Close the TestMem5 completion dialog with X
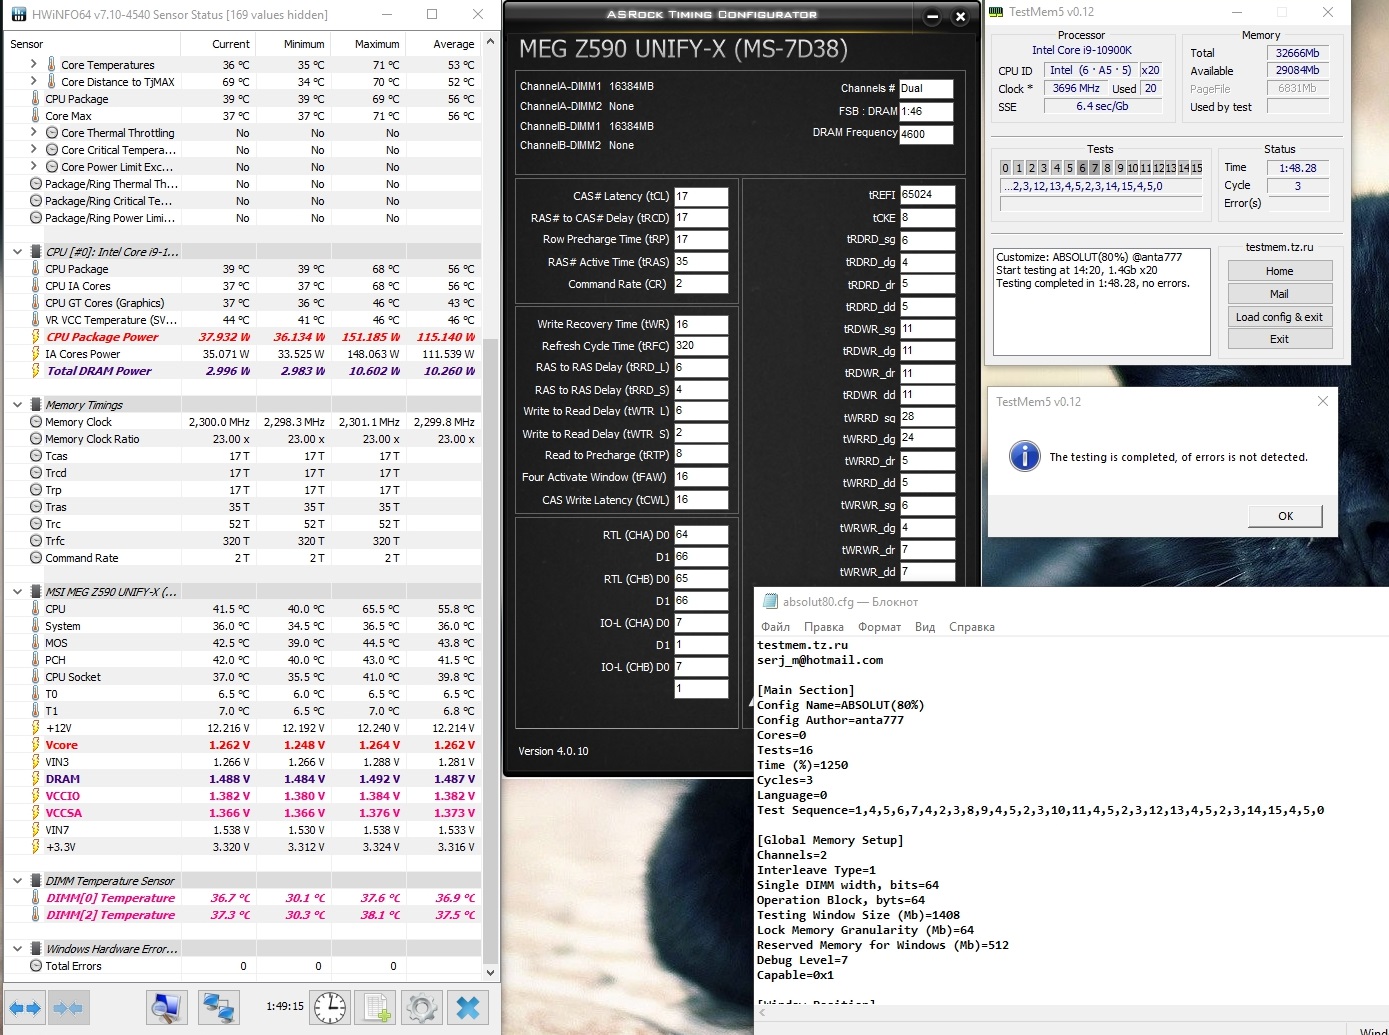The height and width of the screenshot is (1035, 1389). coord(1322,401)
